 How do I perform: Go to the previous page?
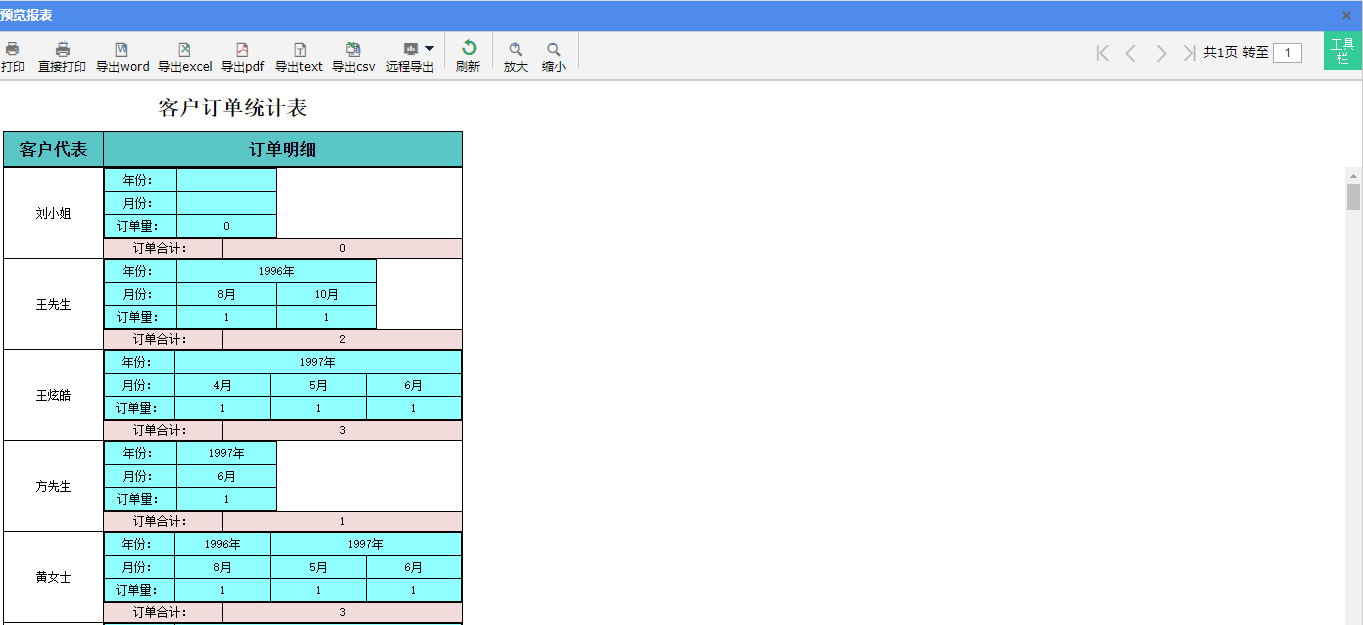pos(1131,53)
